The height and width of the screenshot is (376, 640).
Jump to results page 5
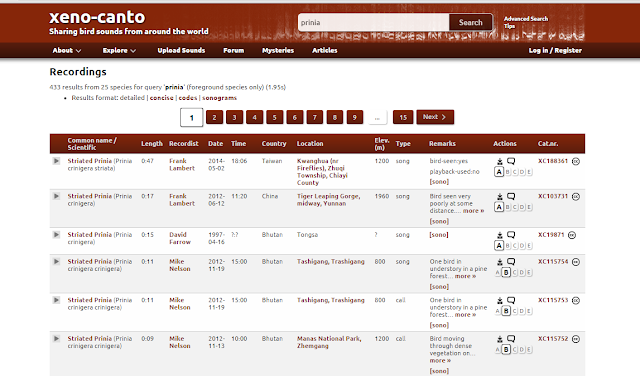tap(275, 118)
